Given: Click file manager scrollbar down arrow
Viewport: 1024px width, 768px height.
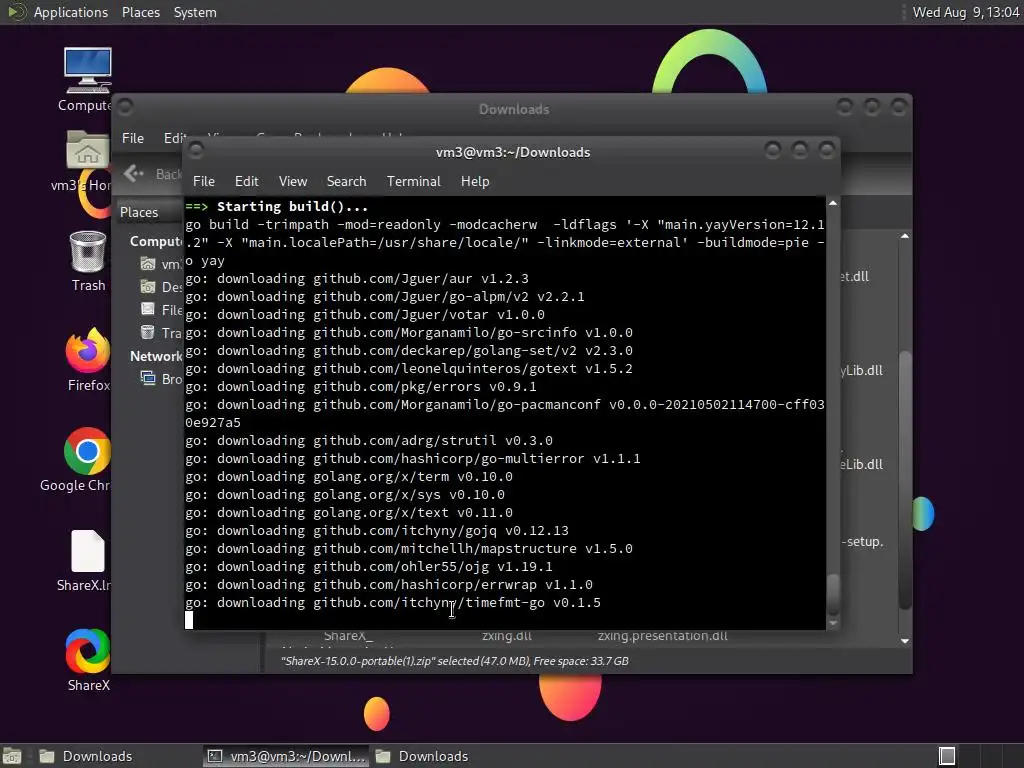Looking at the screenshot, I should (904, 641).
